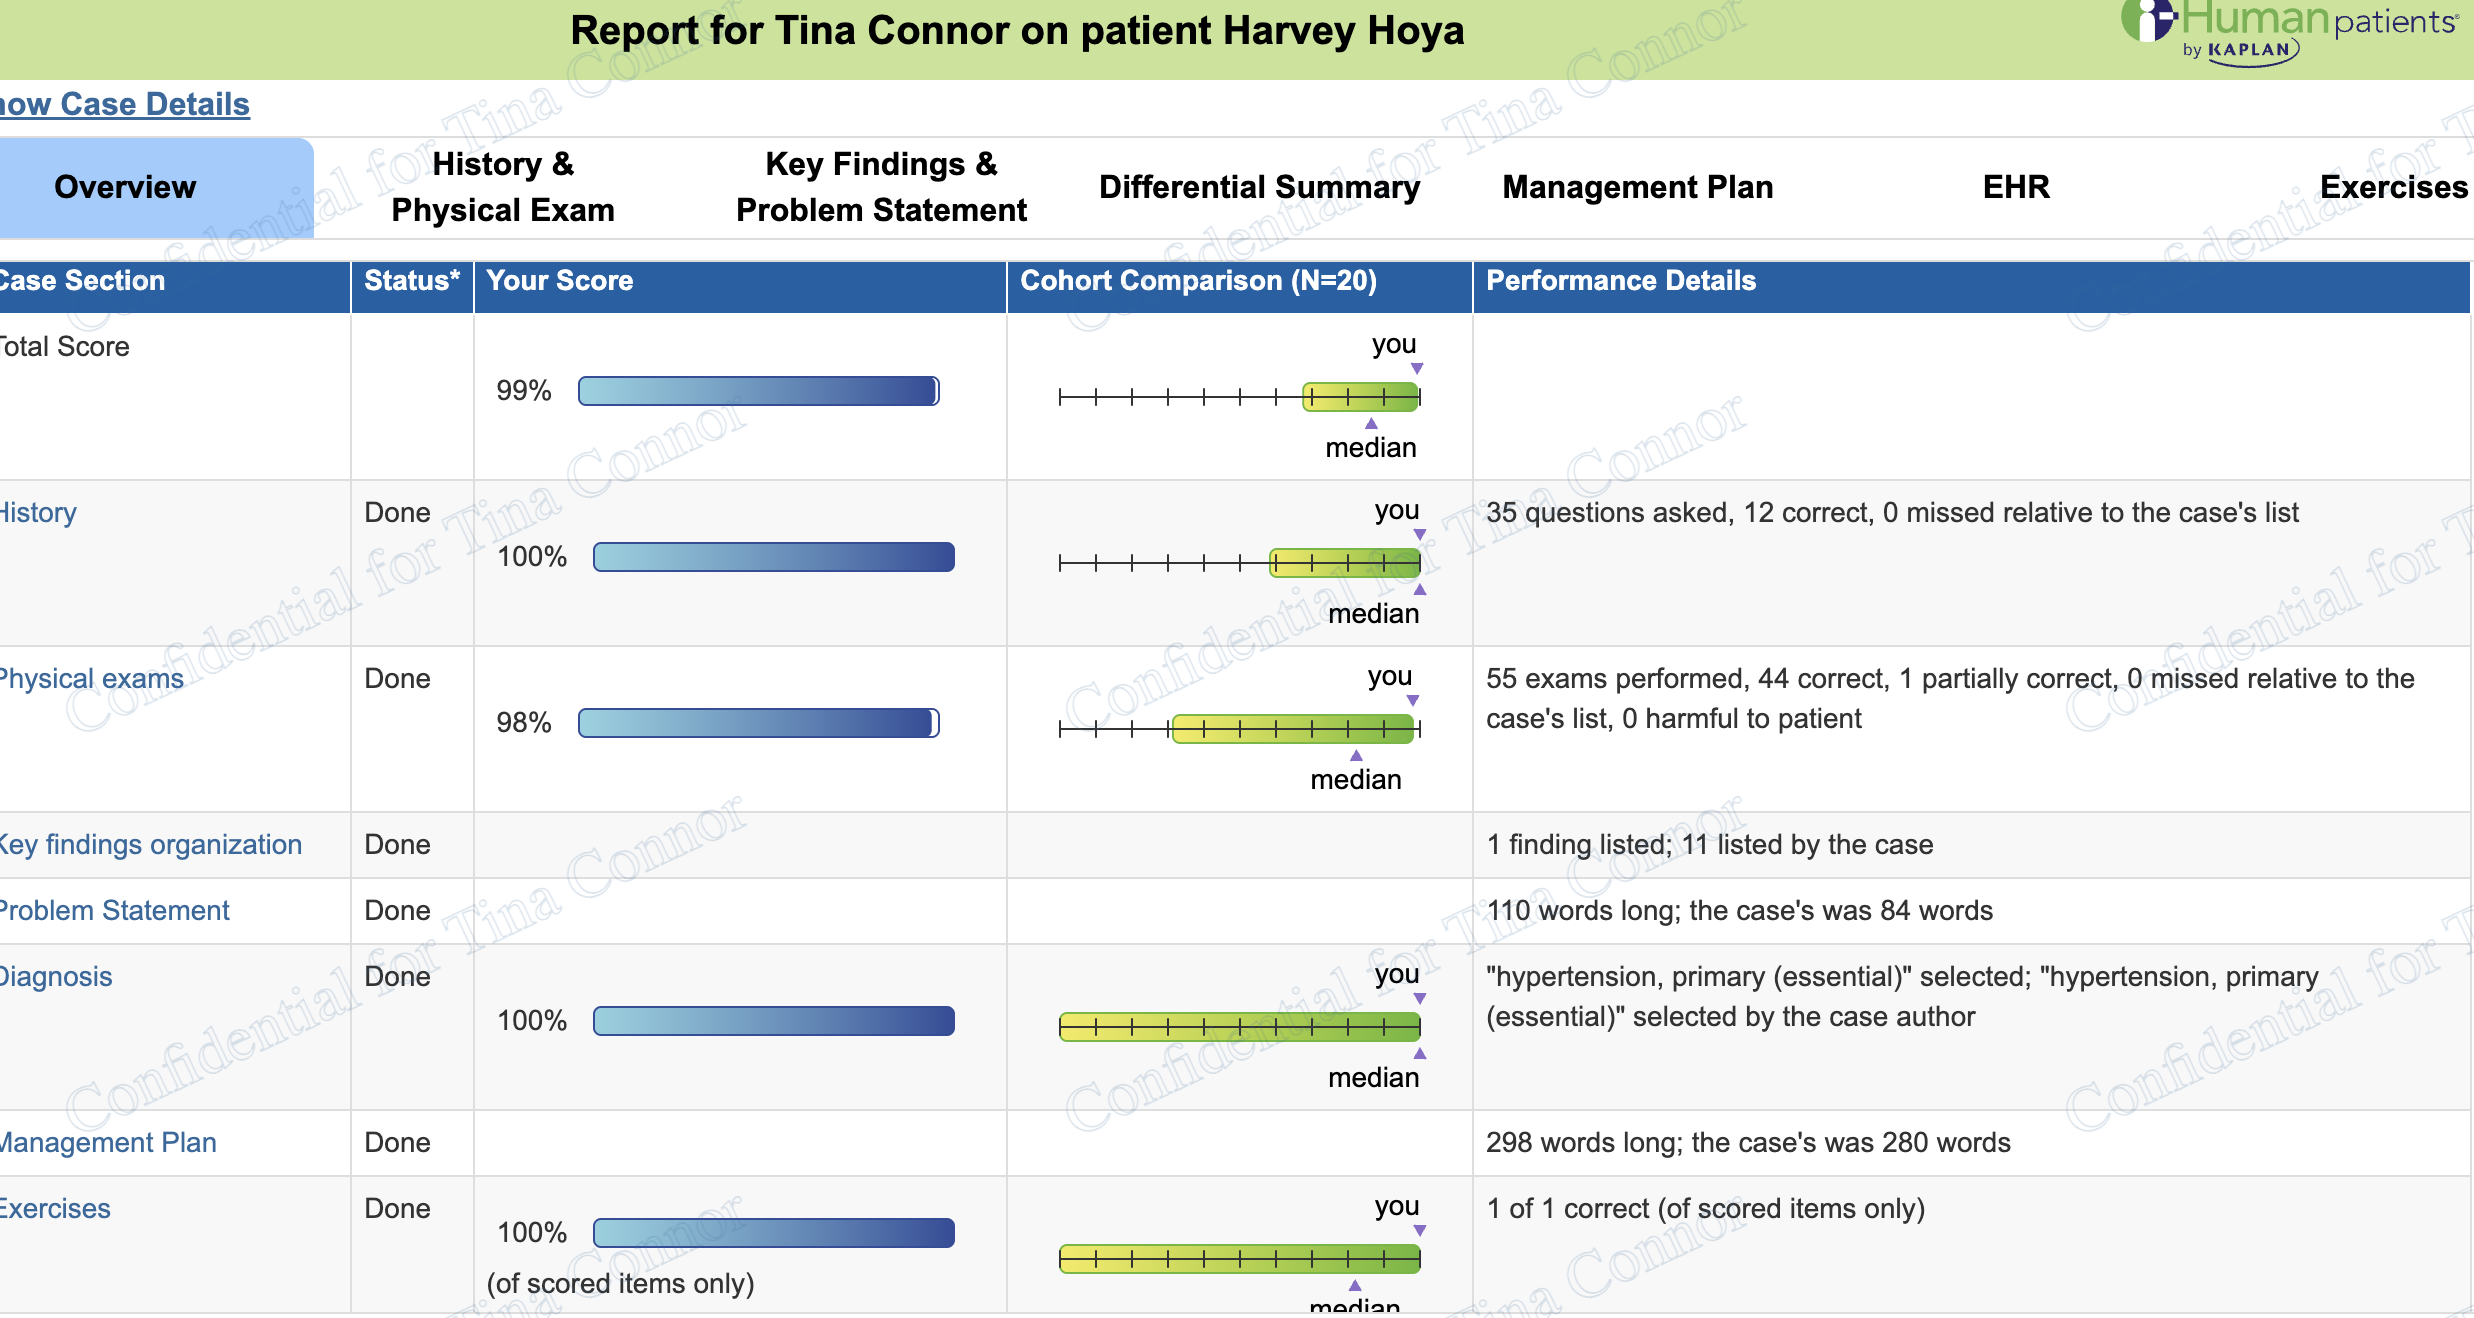Viewport: 2474px width, 1318px height.
Task: Open the Differential Summary tab
Action: [x=1259, y=186]
